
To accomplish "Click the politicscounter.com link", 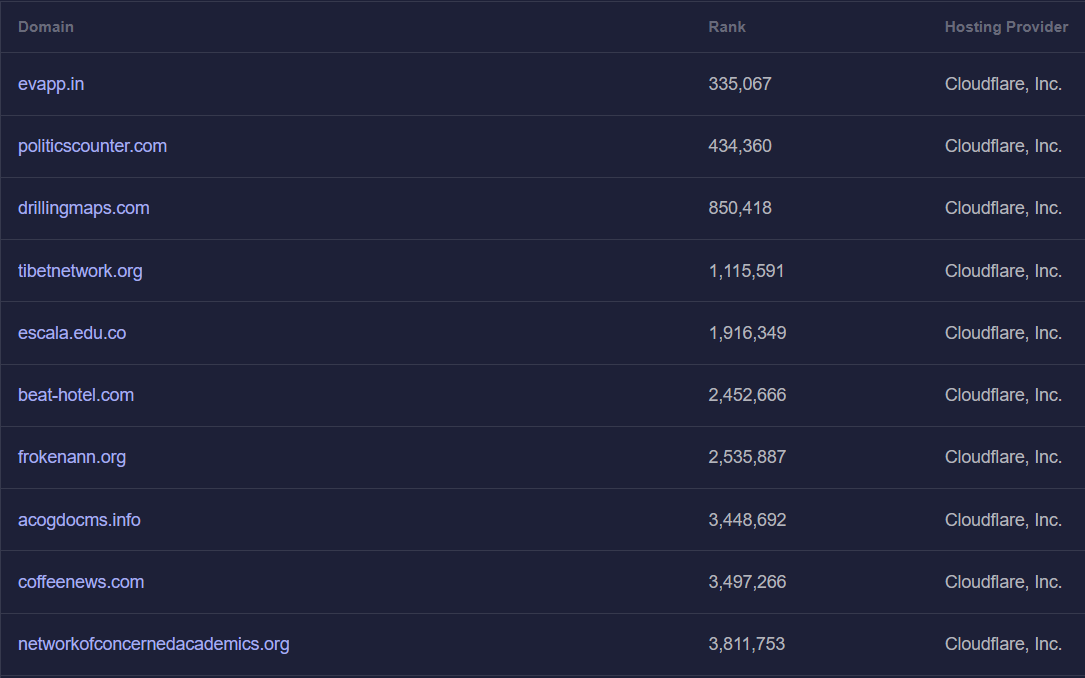I will (x=92, y=146).
